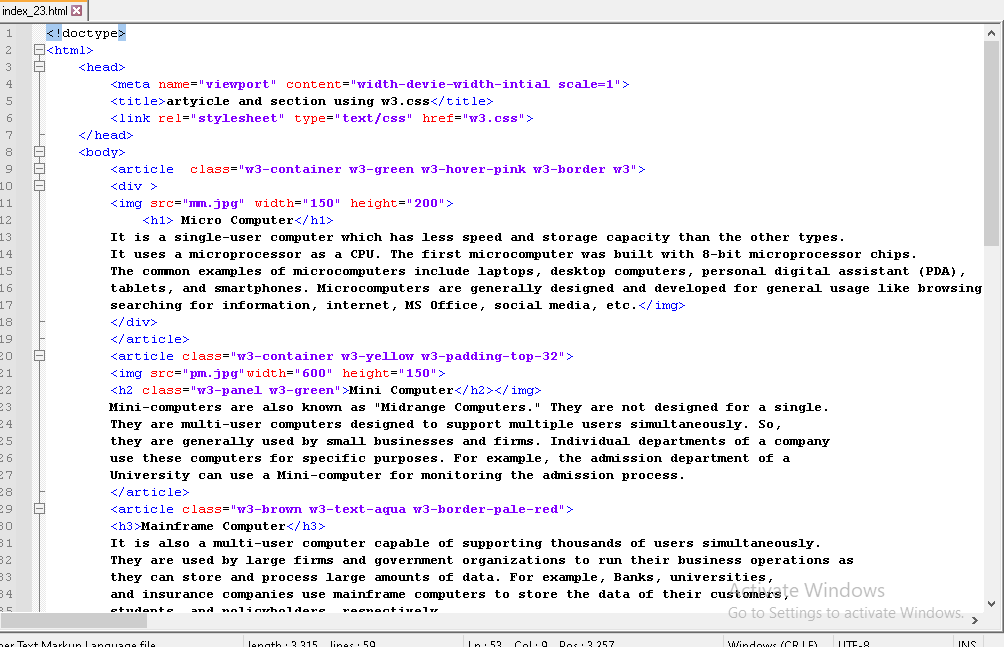Click the vertical scrollbar up arrow
1004x647 pixels.
coord(992,32)
